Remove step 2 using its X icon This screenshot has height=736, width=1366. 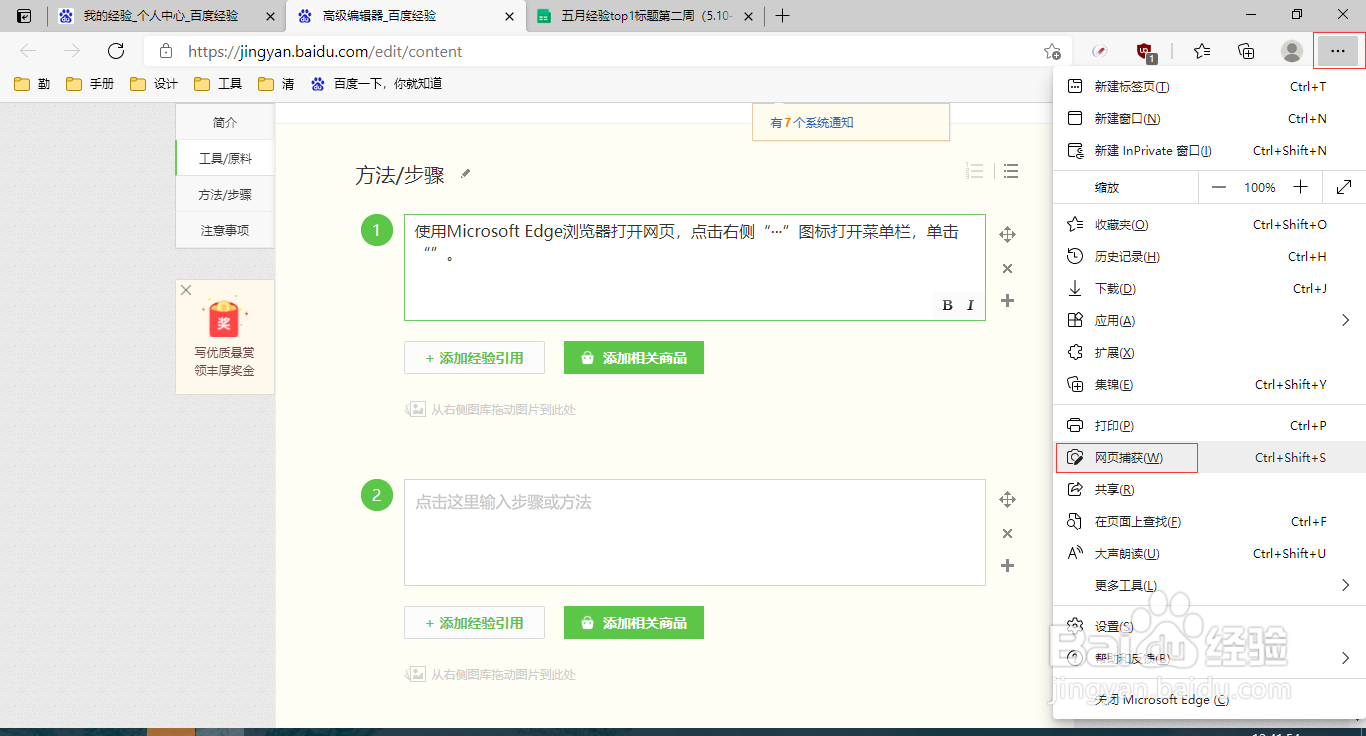click(1007, 533)
